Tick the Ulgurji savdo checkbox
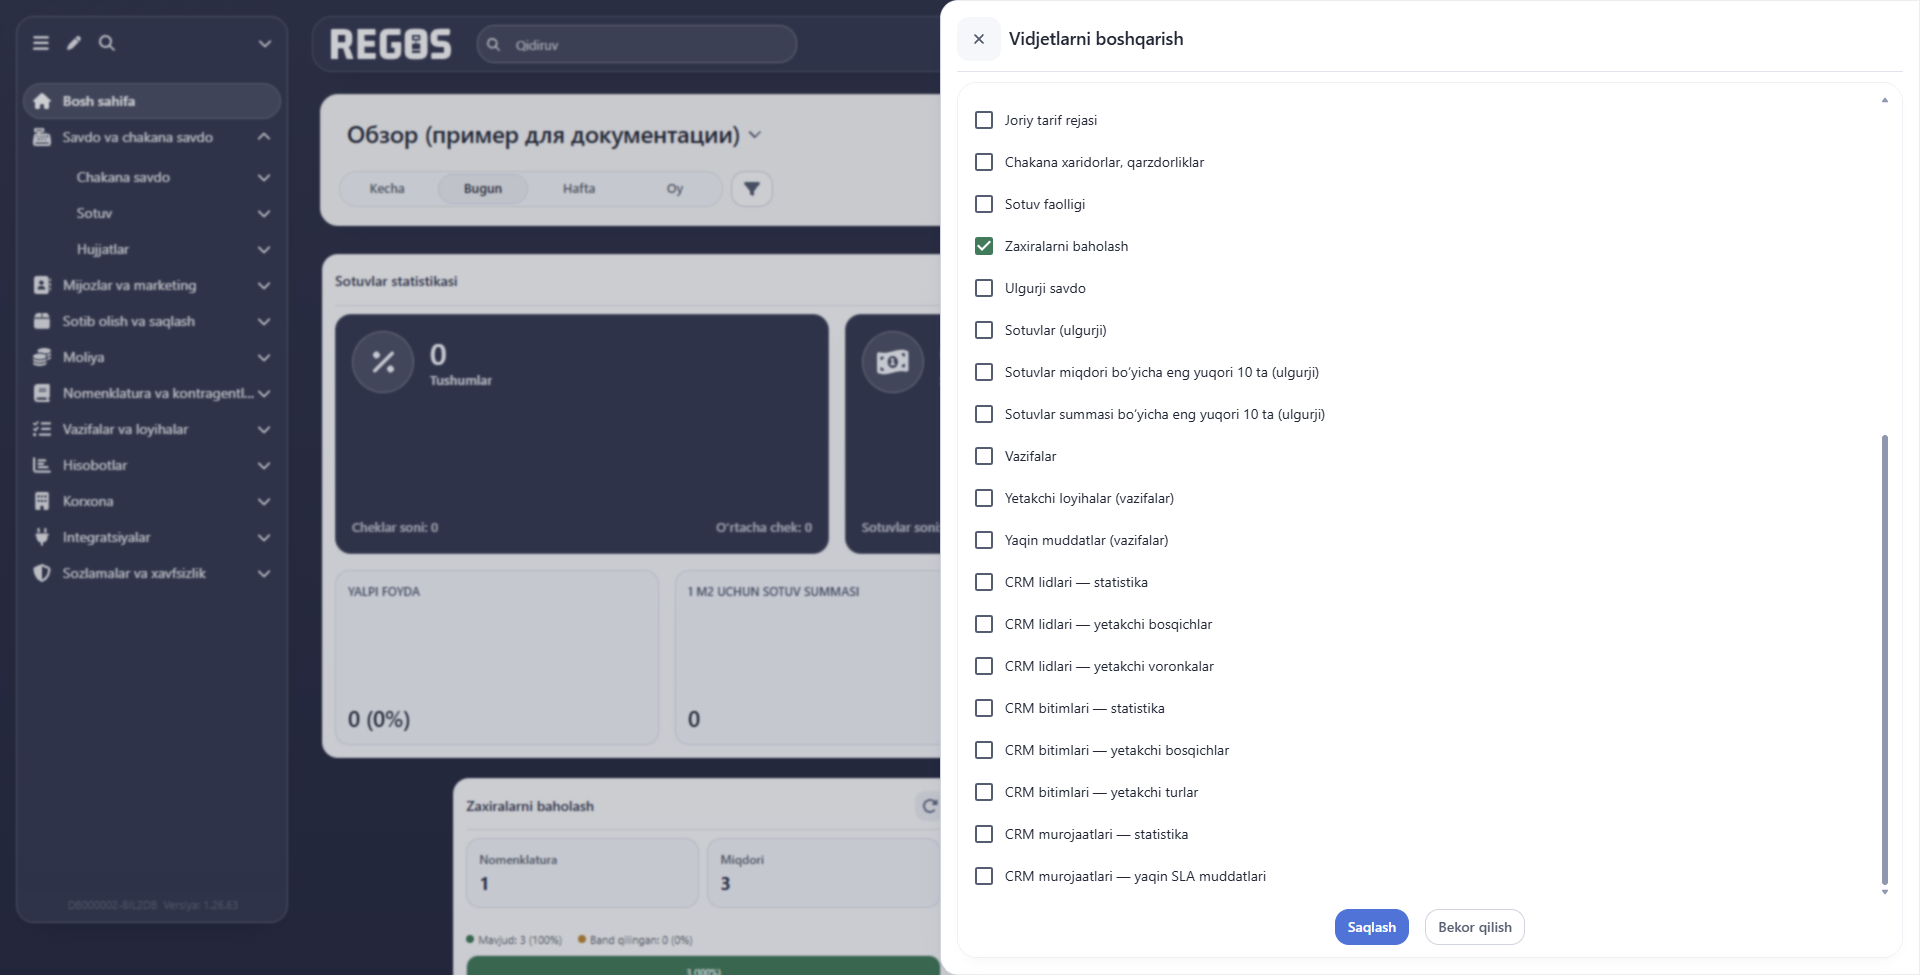 (x=984, y=288)
